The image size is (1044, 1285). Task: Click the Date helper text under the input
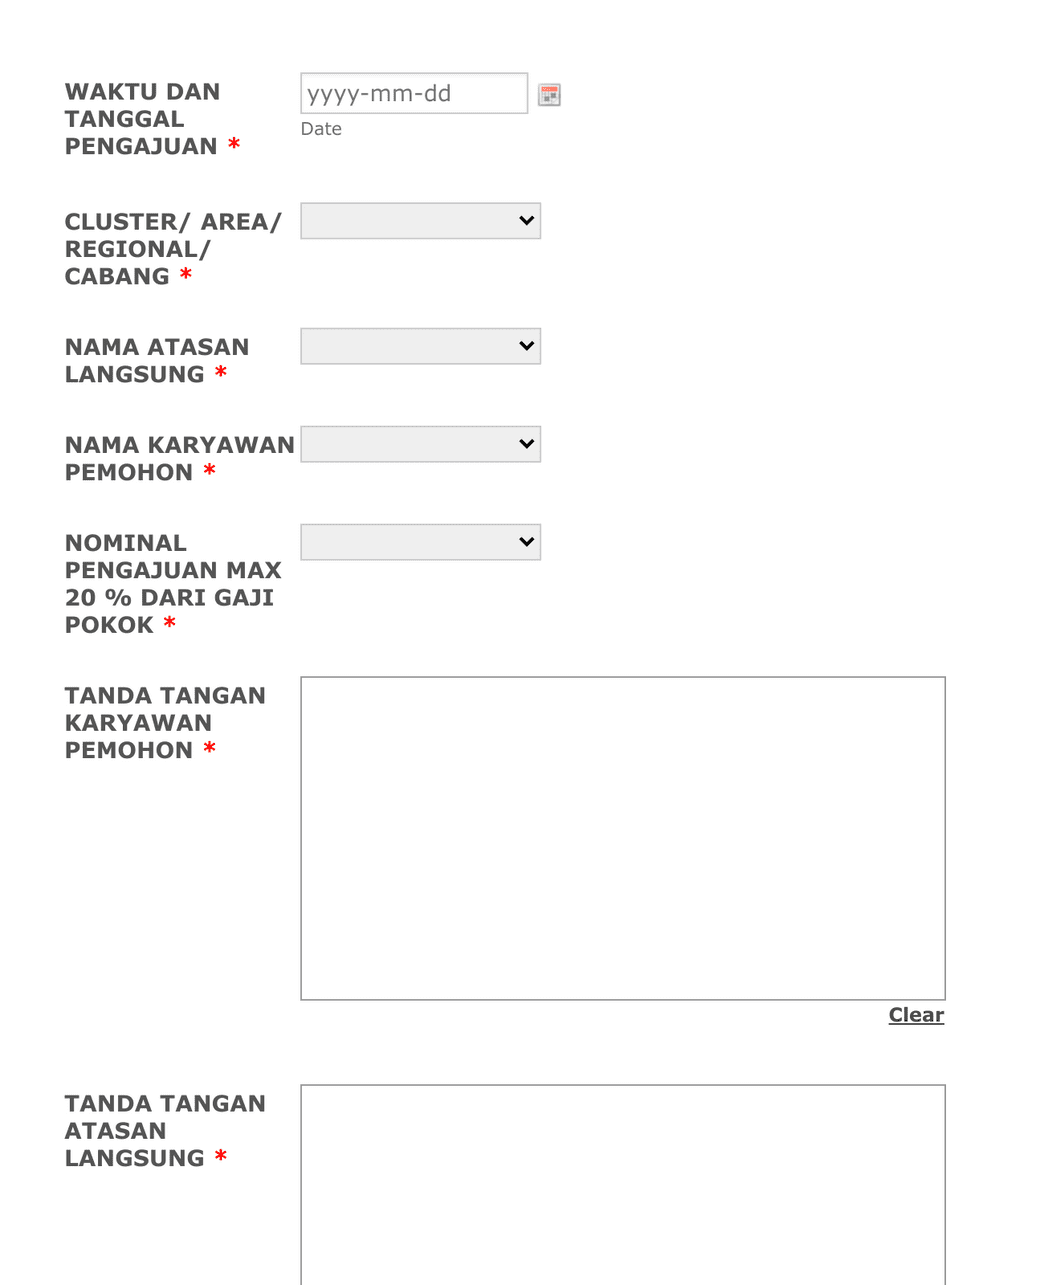(x=320, y=128)
